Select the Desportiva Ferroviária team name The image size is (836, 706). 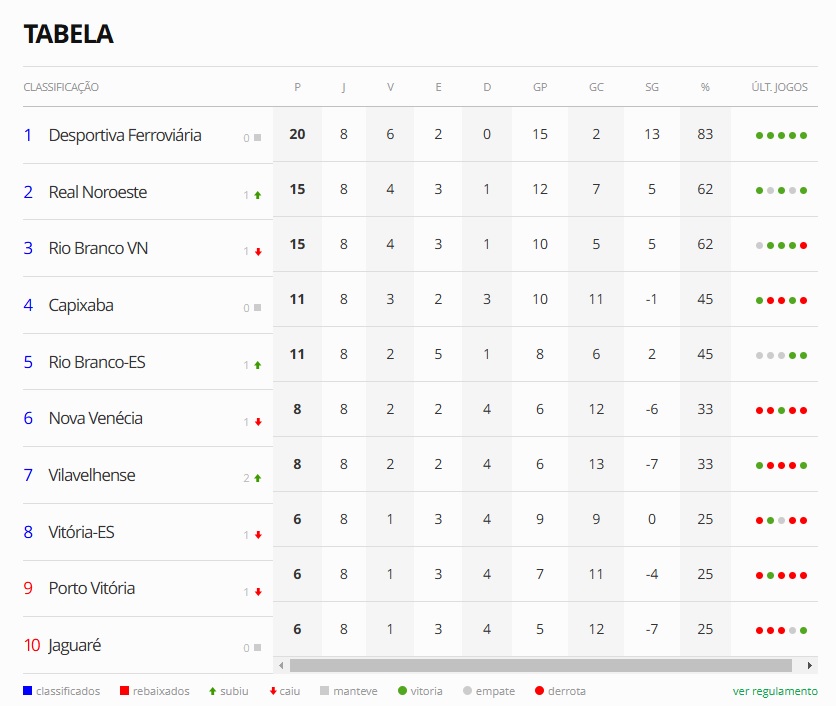[125, 135]
